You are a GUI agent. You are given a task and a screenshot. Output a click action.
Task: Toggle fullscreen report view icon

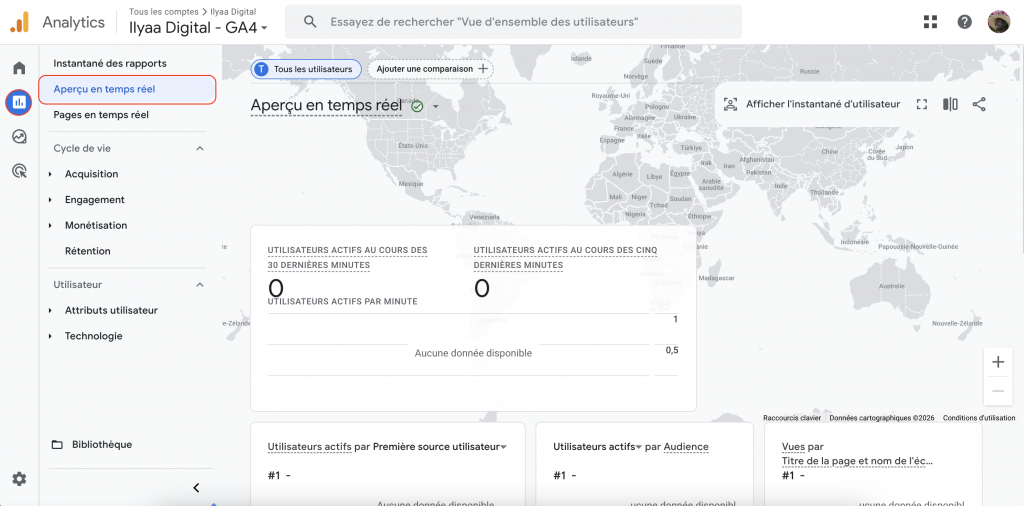point(921,104)
